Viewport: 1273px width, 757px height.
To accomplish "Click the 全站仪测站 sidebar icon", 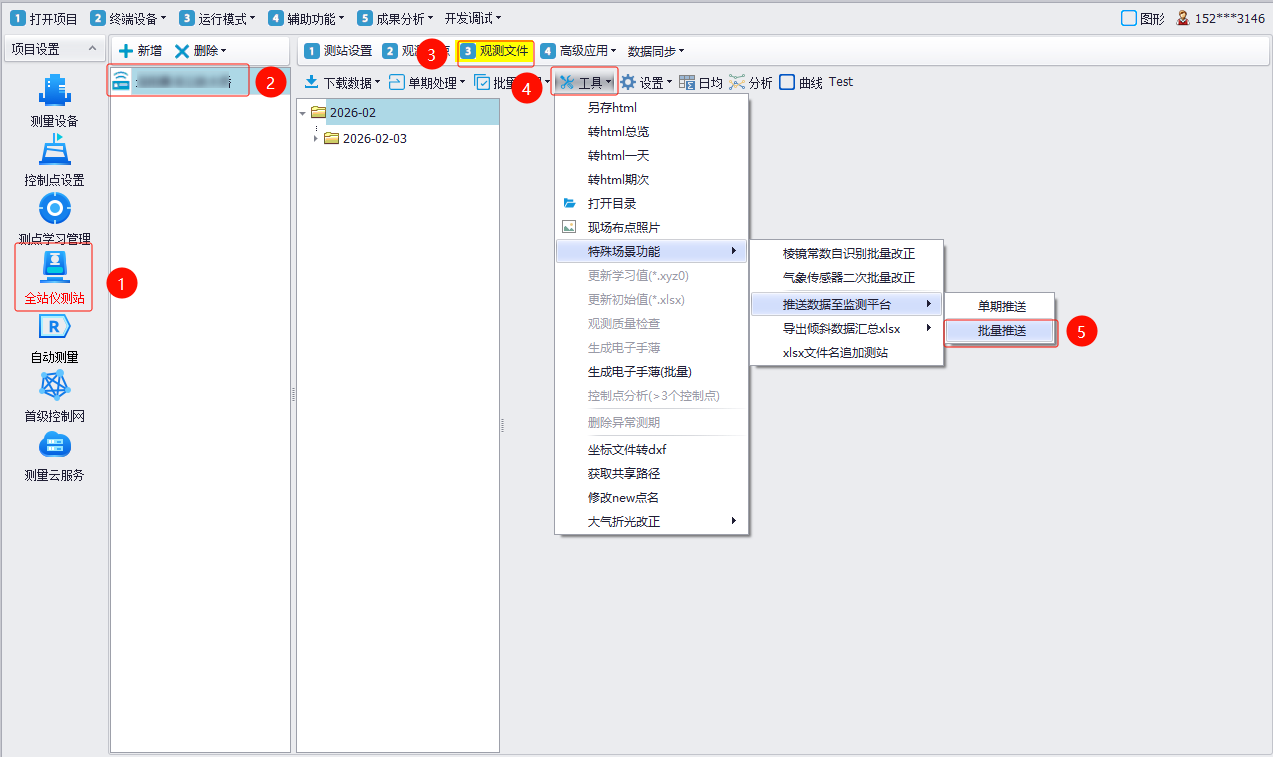I will point(54,267).
